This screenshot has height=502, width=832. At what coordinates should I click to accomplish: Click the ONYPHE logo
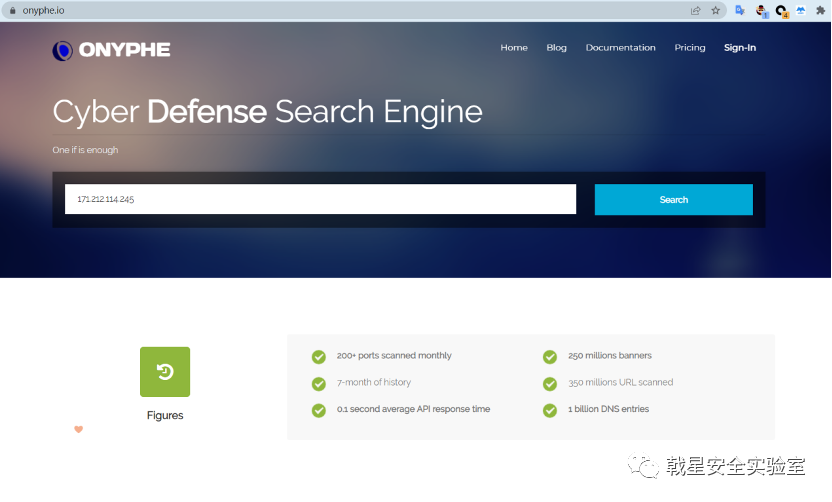111,50
